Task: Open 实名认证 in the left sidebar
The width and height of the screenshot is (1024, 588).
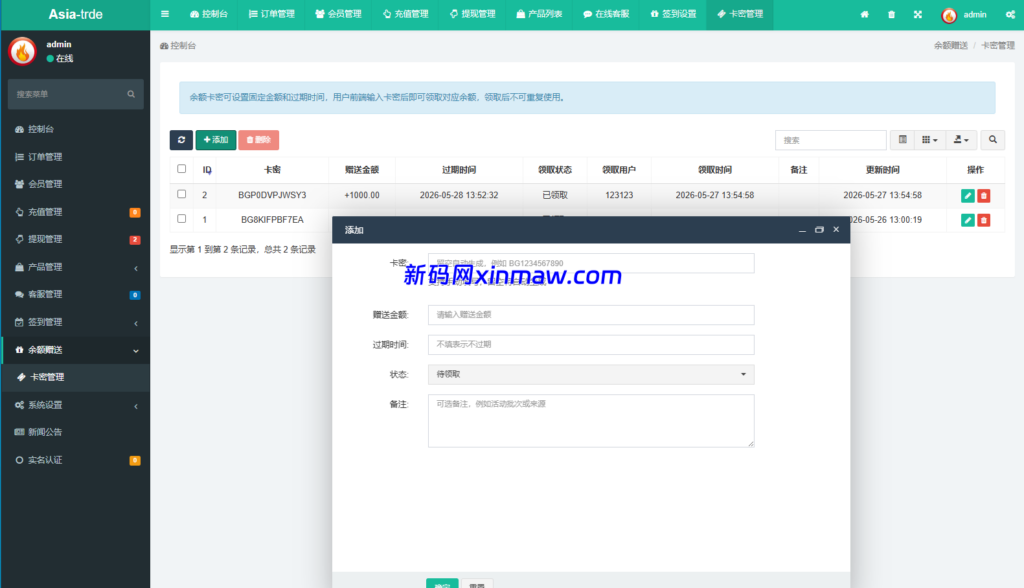Action: [75, 460]
